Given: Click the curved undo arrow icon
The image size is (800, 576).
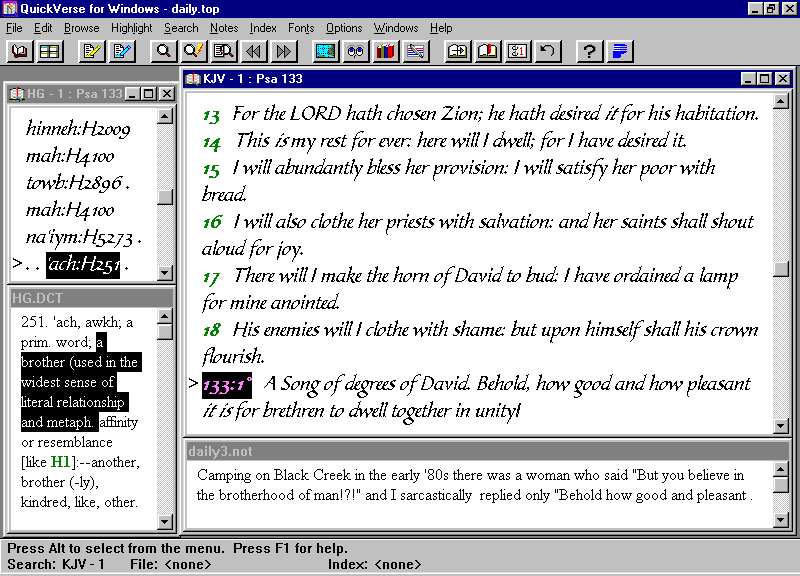Looking at the screenshot, I should (547, 51).
